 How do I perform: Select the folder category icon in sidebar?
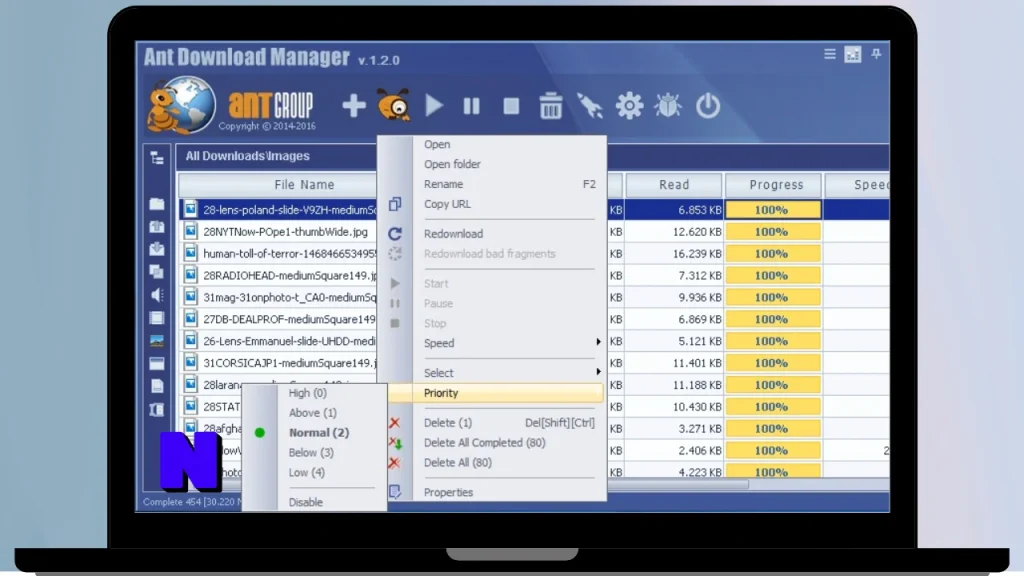pyautogui.click(x=157, y=204)
